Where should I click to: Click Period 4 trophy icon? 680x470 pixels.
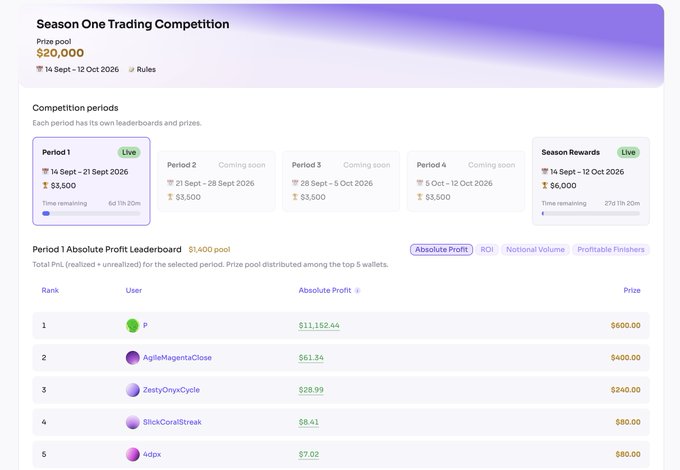pyautogui.click(x=420, y=197)
